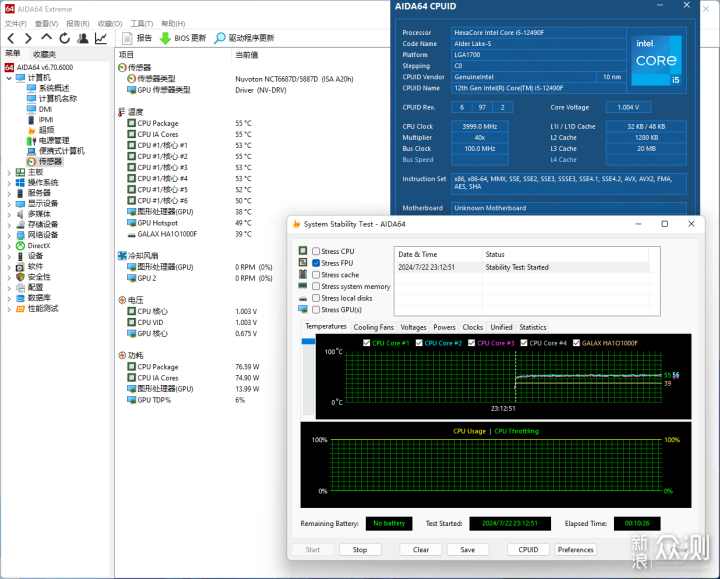The image size is (720, 579).
Task: Open the 文件(F) menu
Action: 16,23
